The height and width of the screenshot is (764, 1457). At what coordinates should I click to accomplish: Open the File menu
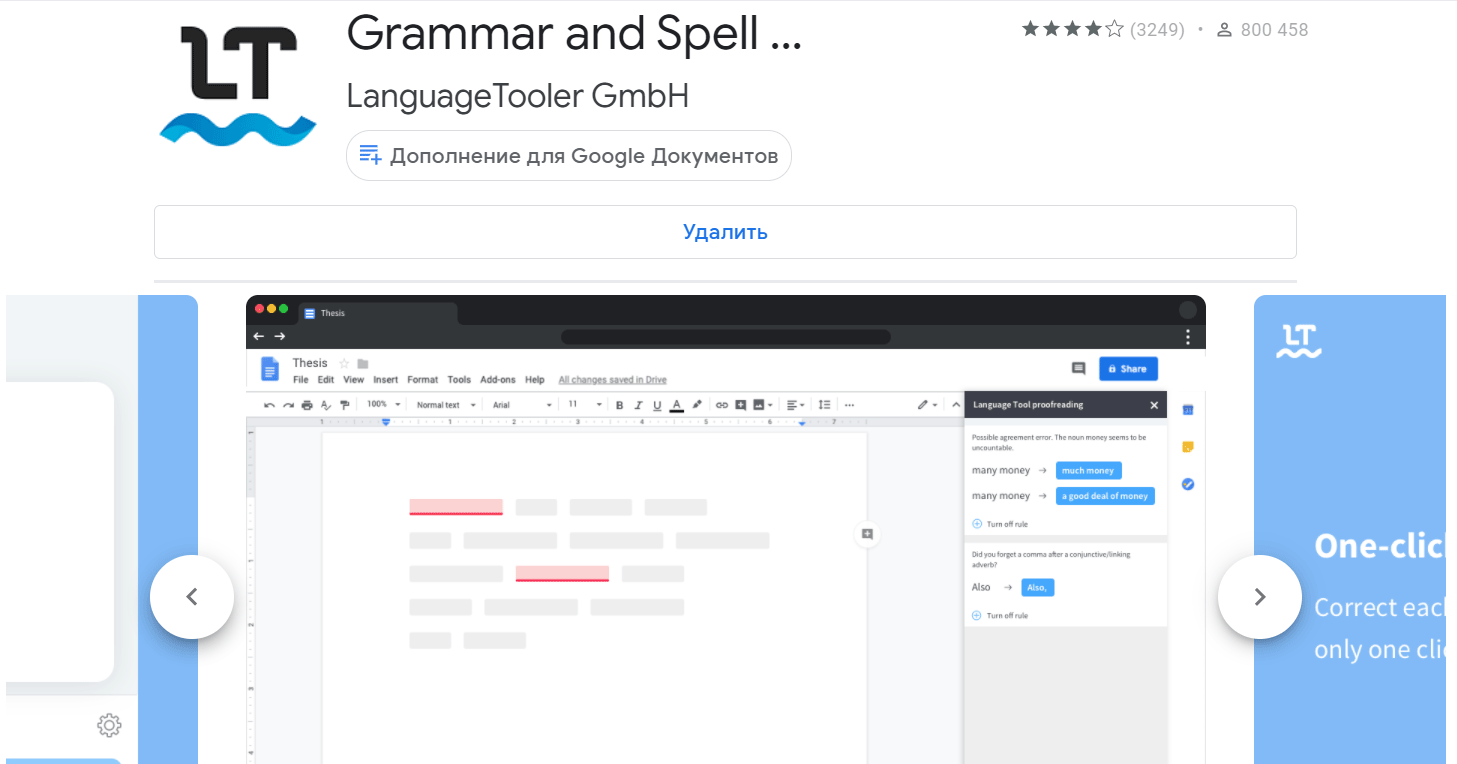tap(300, 380)
